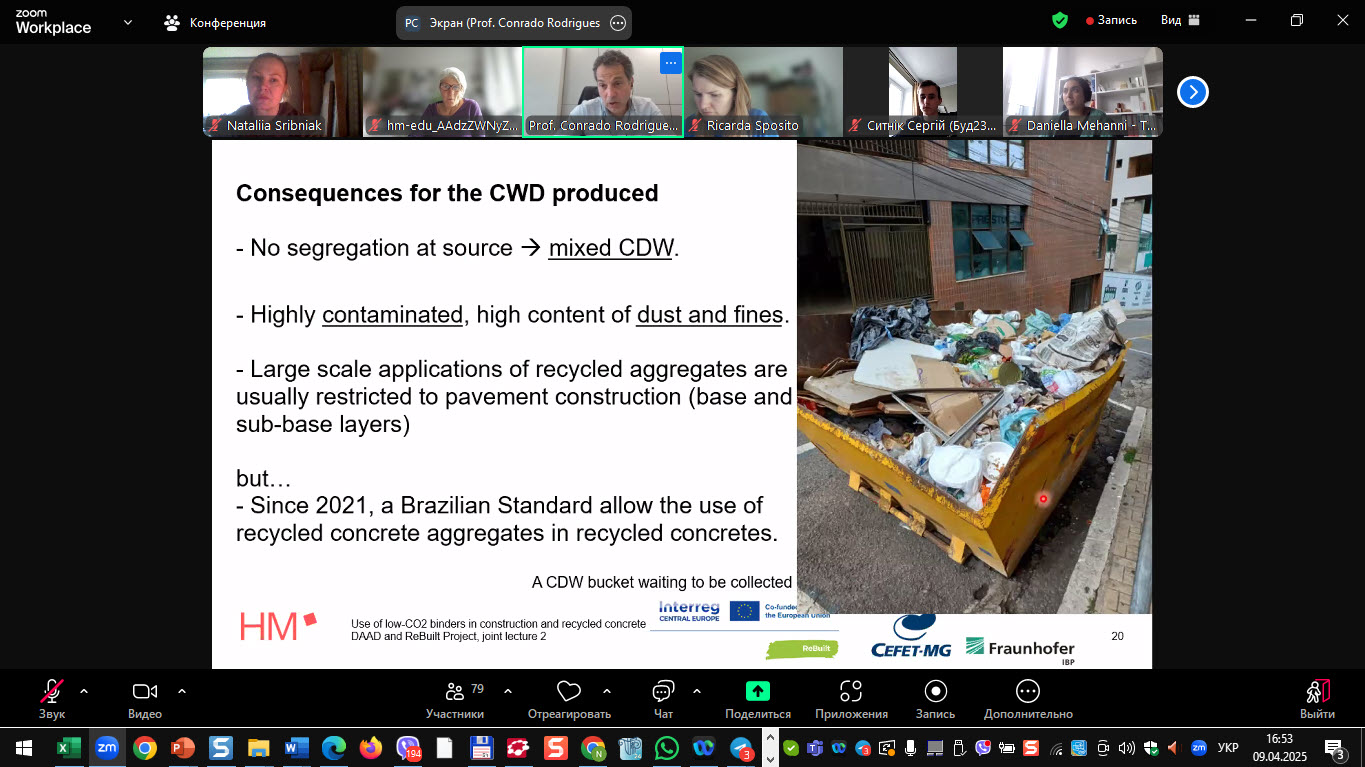Open Excel from the Windows taskbar
The width and height of the screenshot is (1365, 767).
coord(68,747)
